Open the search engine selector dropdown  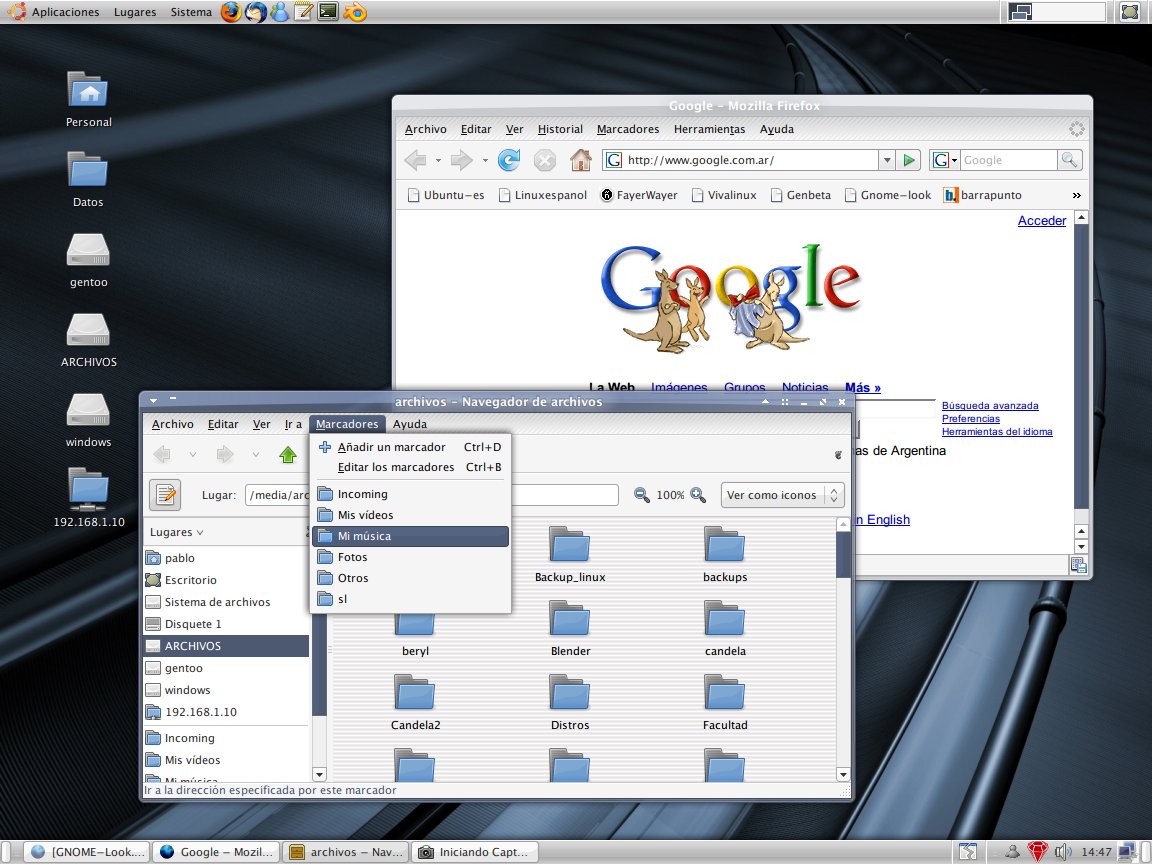point(945,159)
